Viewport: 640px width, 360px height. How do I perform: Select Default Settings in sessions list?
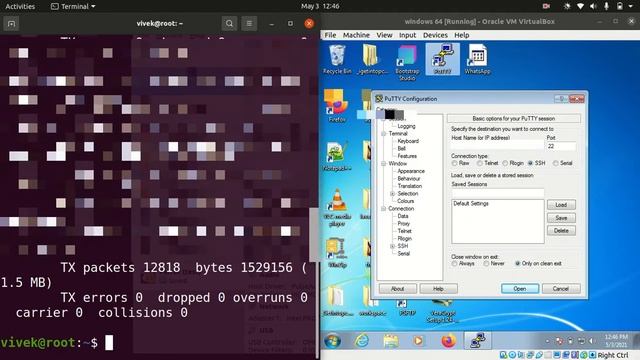tap(471, 204)
